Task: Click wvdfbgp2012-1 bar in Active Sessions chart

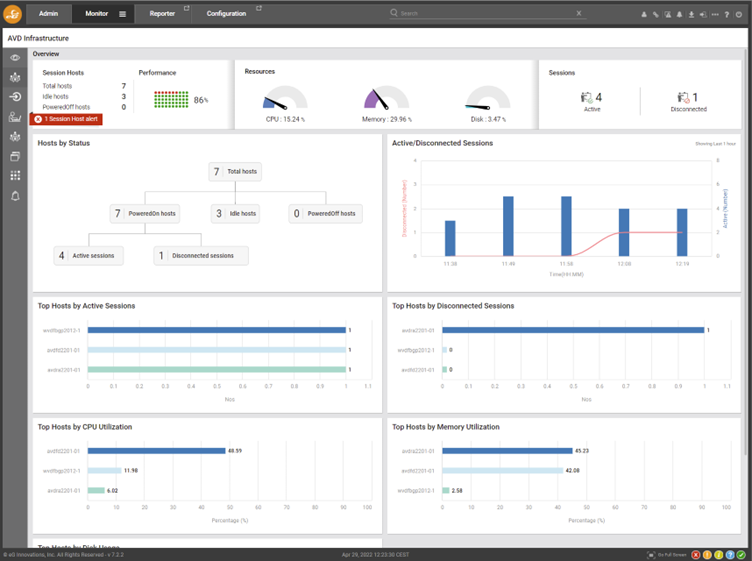Action: tap(217, 330)
